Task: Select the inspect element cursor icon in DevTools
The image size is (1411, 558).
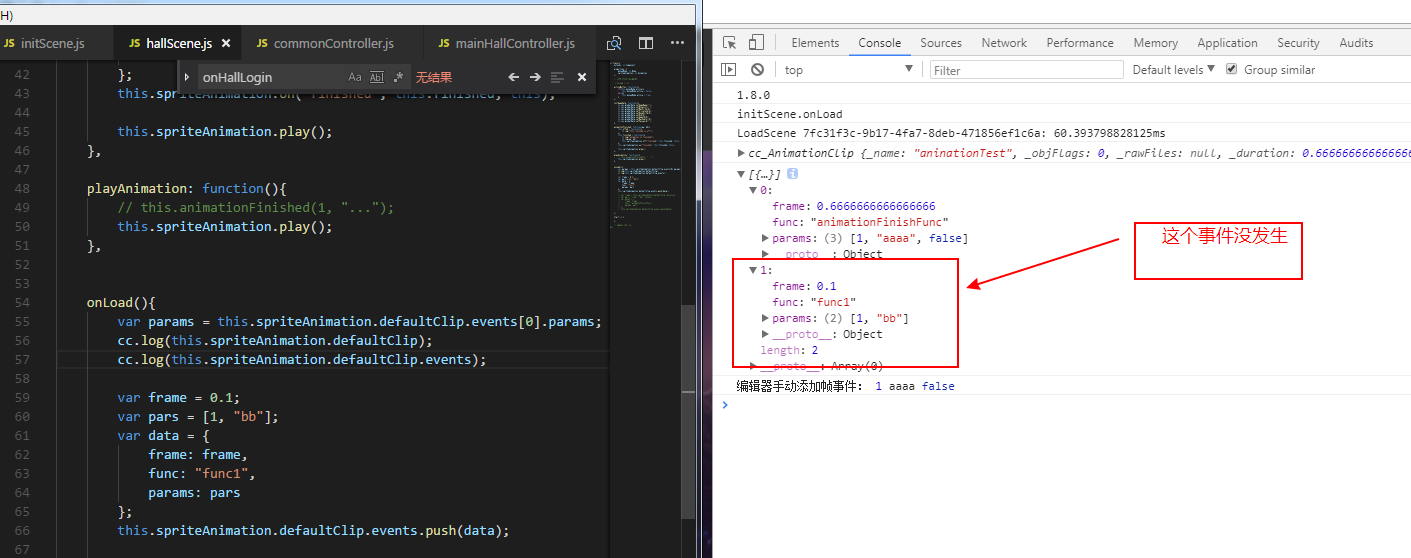Action: [729, 42]
